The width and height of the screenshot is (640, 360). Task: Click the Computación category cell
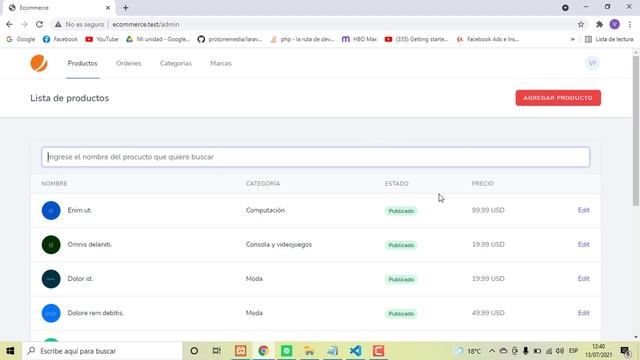point(265,210)
